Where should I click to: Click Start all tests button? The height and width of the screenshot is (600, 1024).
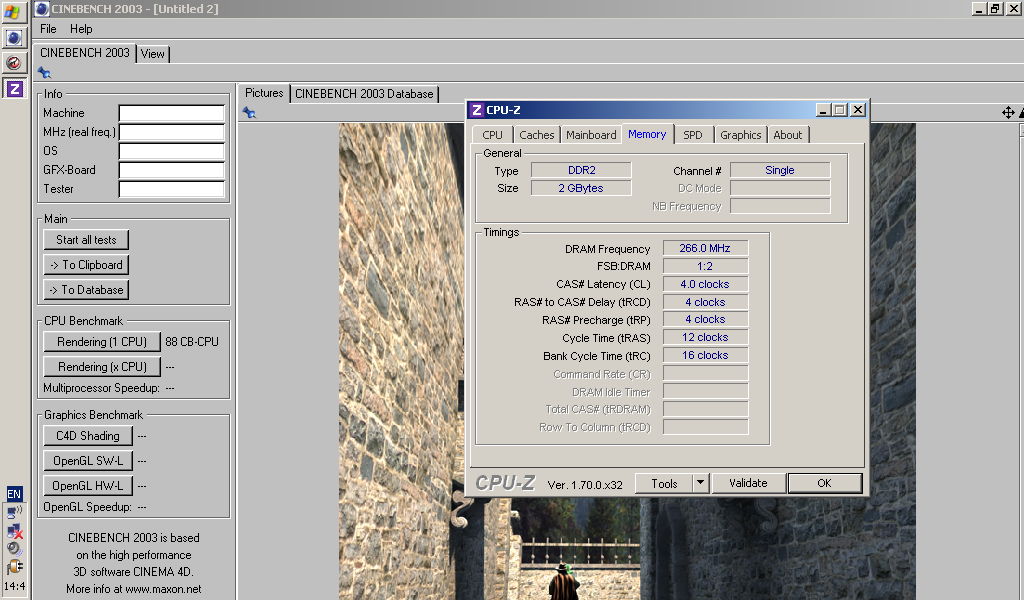[x=86, y=240]
